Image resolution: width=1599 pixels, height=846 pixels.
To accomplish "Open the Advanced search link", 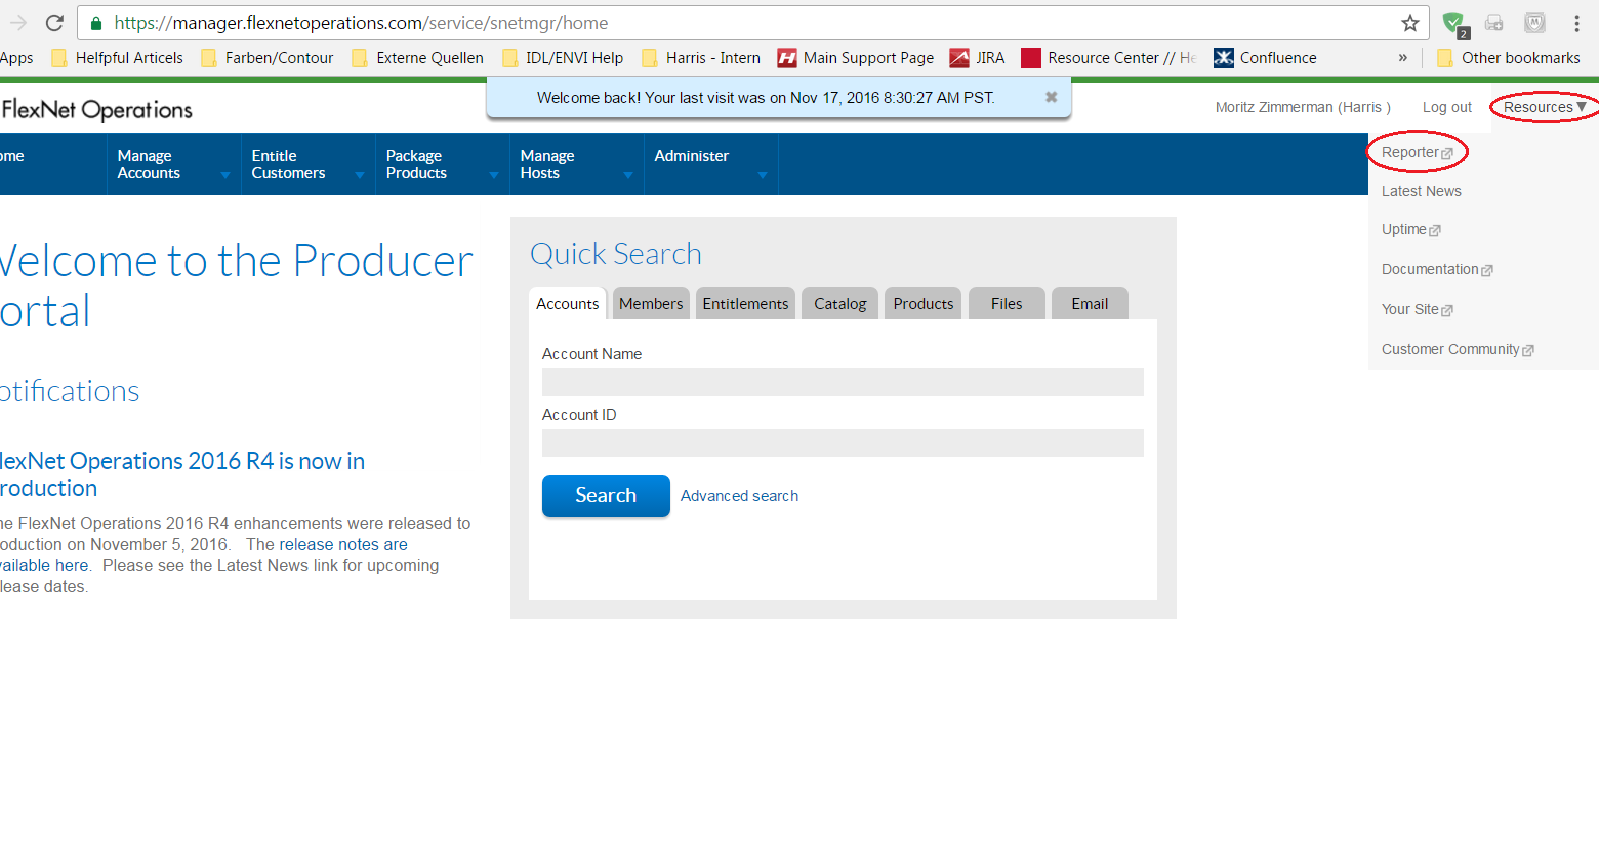I will (x=739, y=496).
